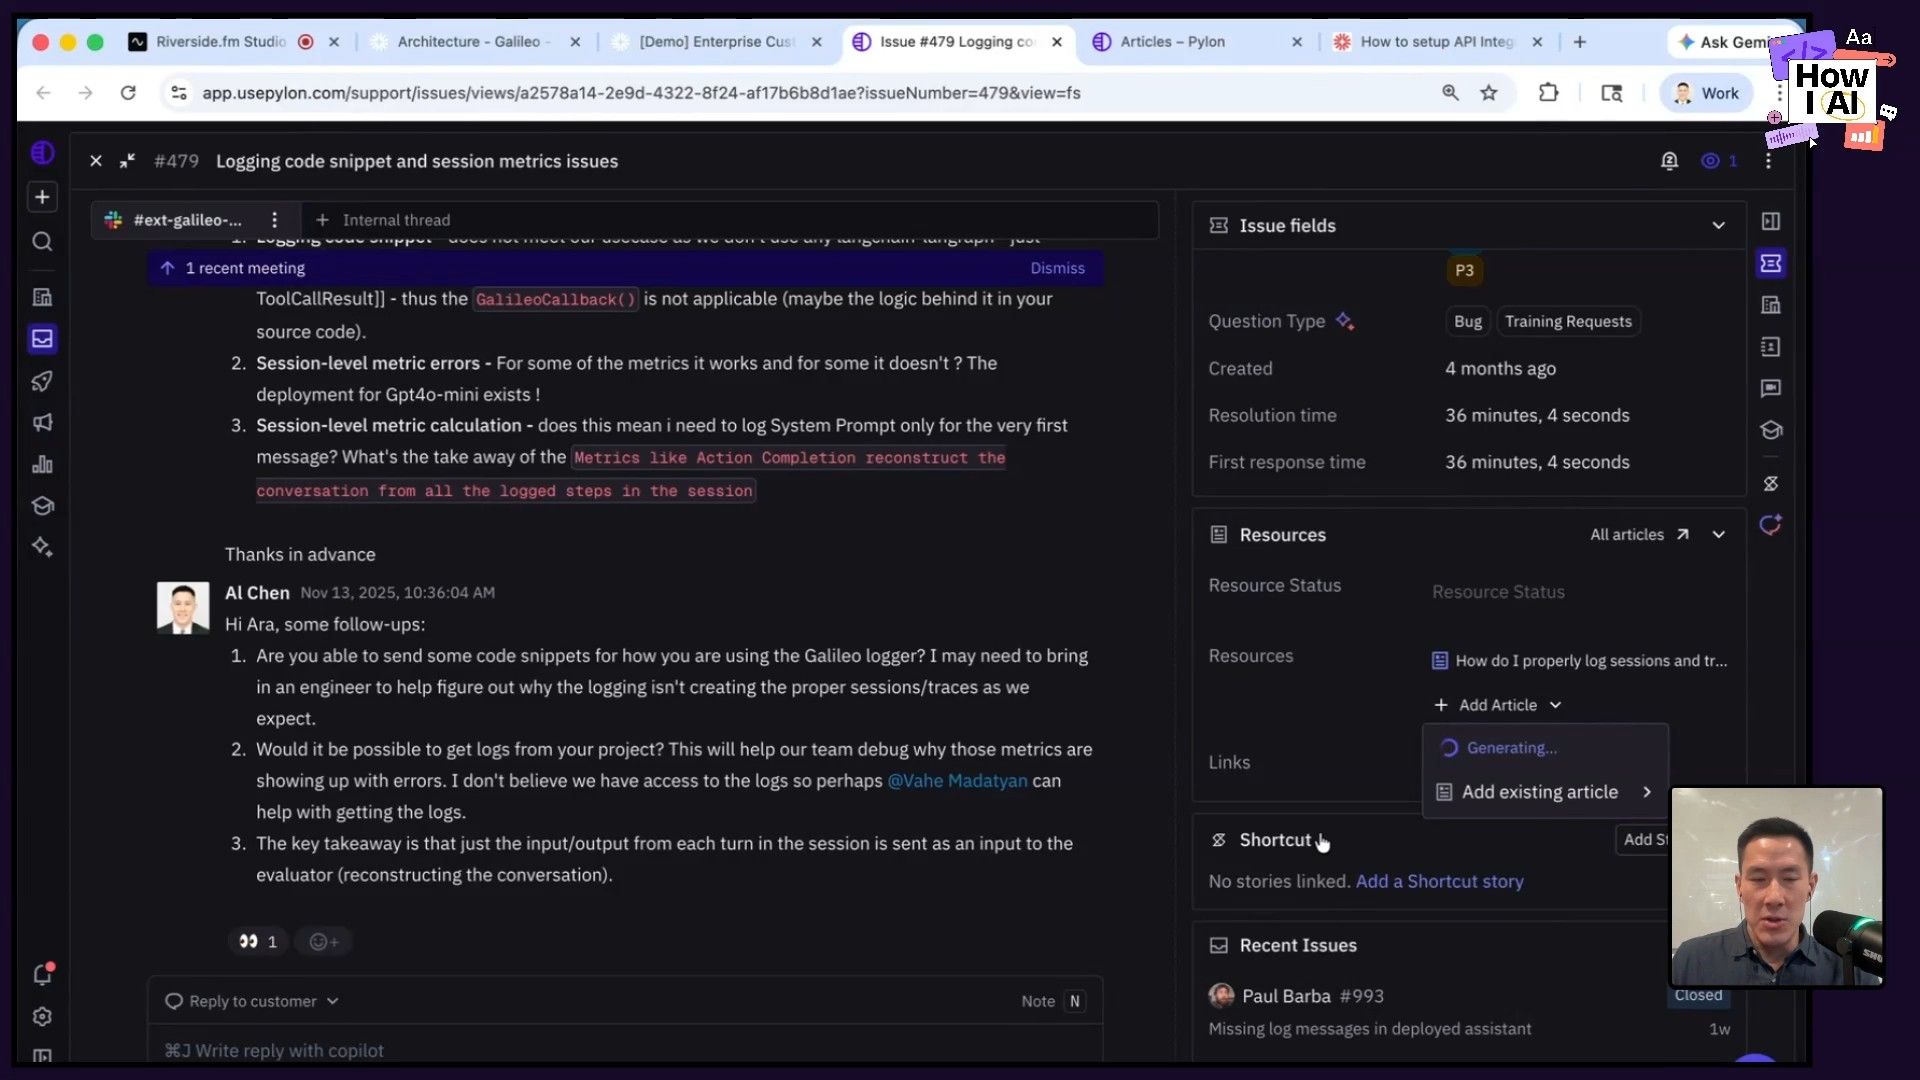This screenshot has height=1080, width=1920.
Task: Bookmark this page with star icon
Action: [x=1489, y=93]
